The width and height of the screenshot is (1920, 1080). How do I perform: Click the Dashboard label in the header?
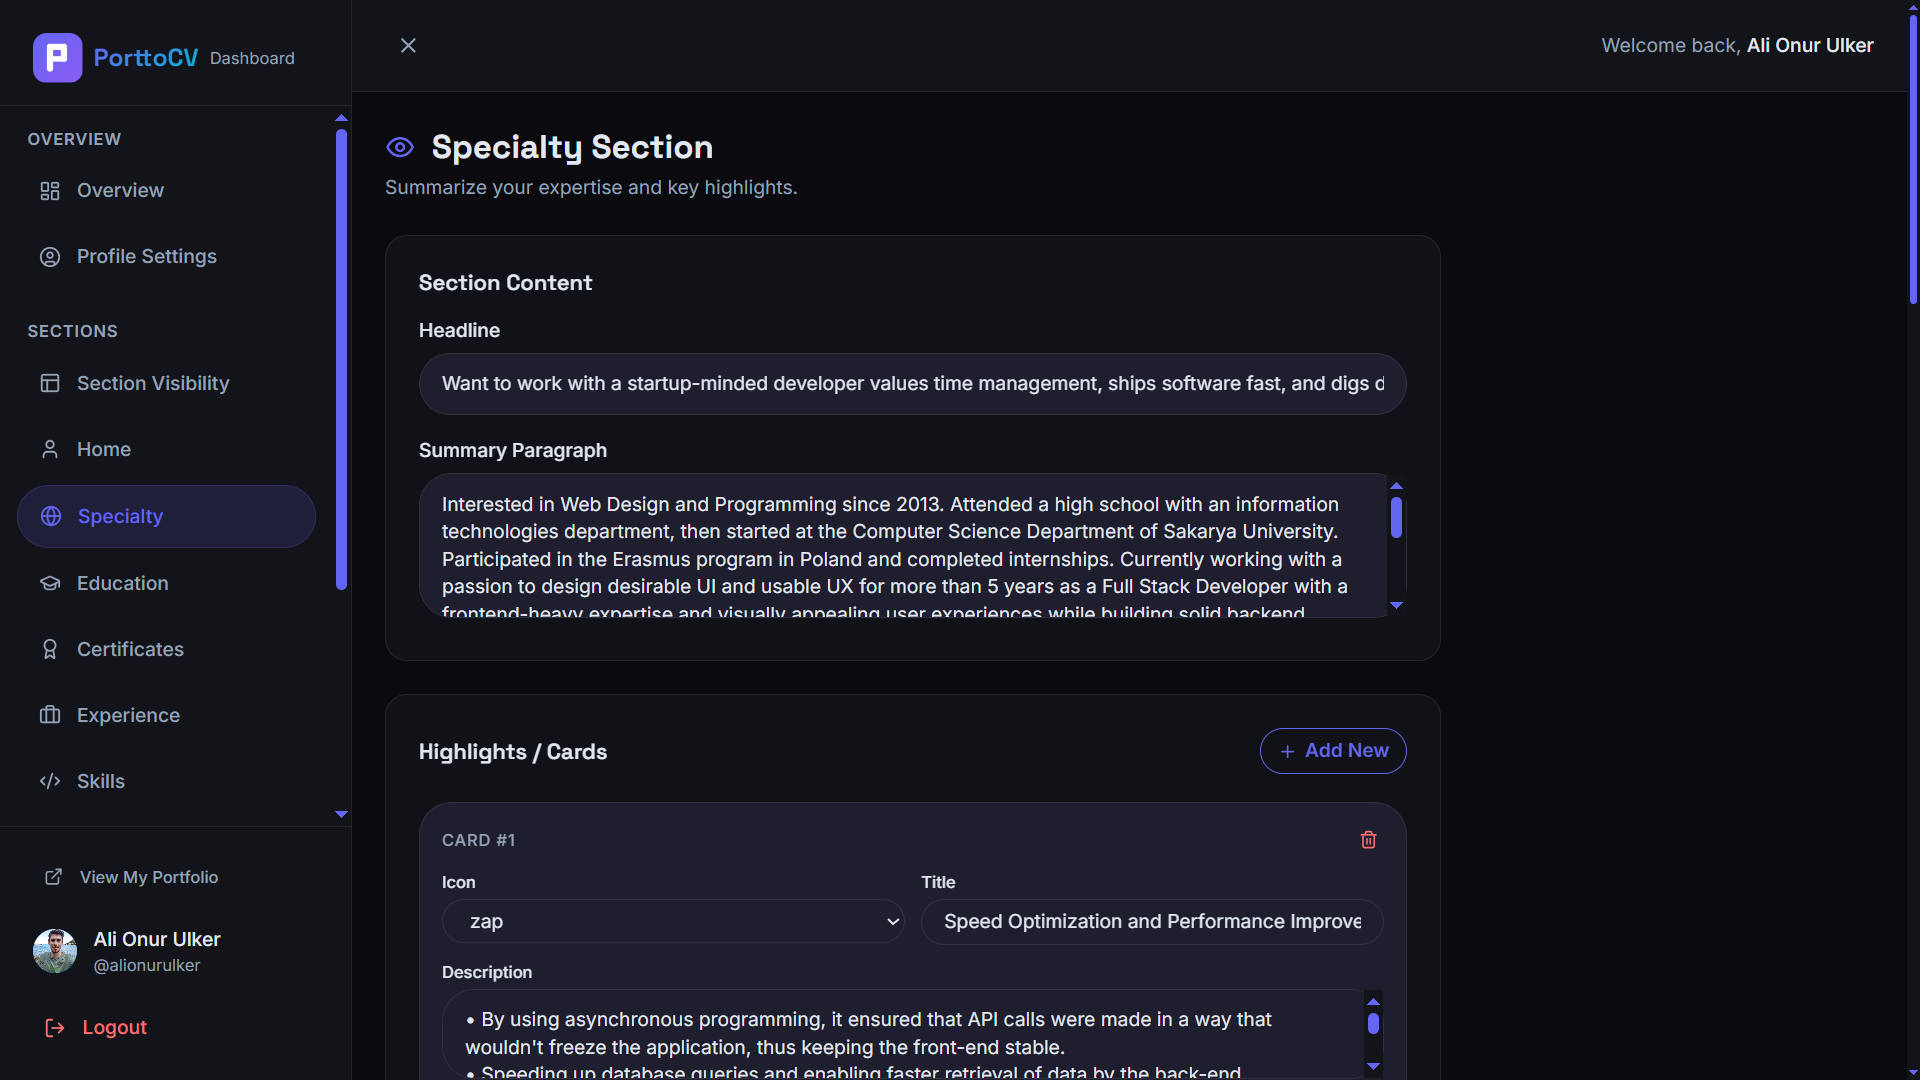(x=252, y=59)
